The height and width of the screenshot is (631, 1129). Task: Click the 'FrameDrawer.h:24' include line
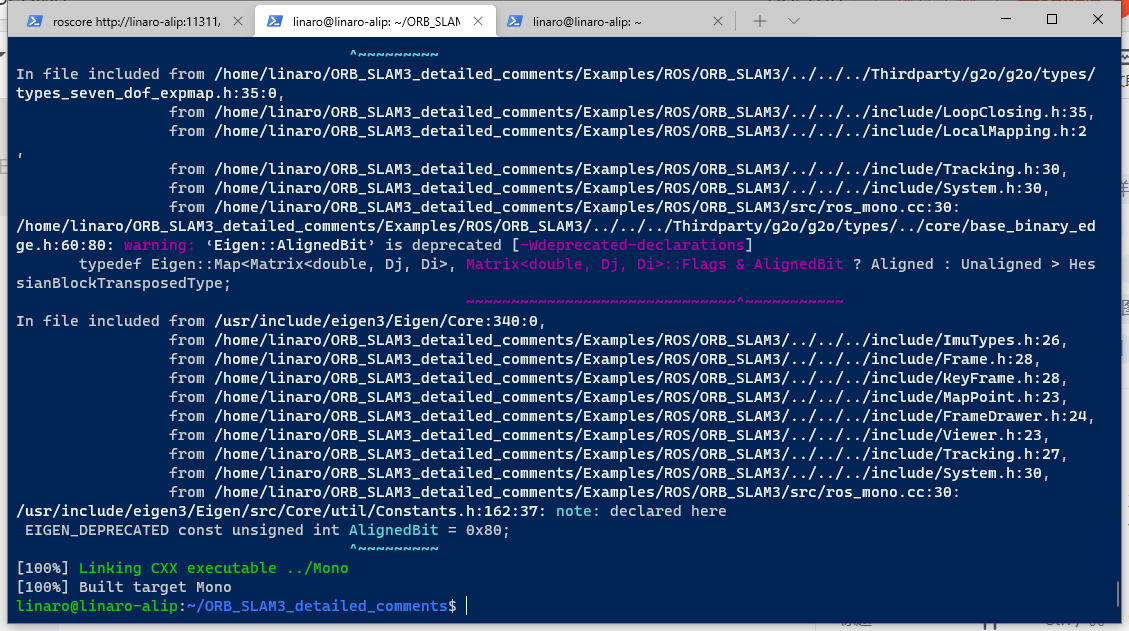(x=632, y=416)
